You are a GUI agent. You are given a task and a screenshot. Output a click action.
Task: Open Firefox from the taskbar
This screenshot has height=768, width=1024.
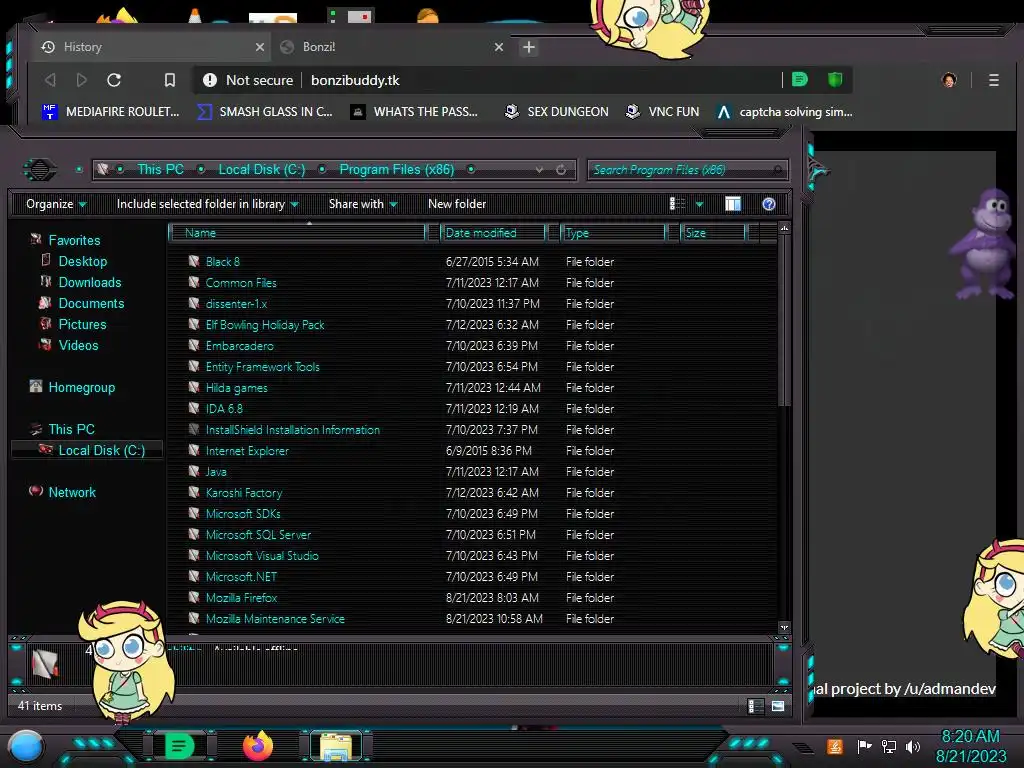(x=258, y=746)
